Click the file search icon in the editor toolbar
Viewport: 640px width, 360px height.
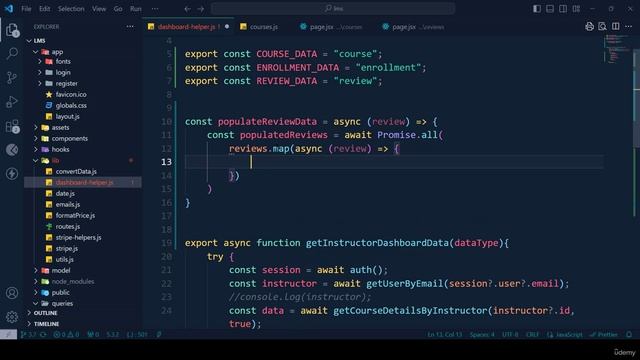click(x=602, y=27)
